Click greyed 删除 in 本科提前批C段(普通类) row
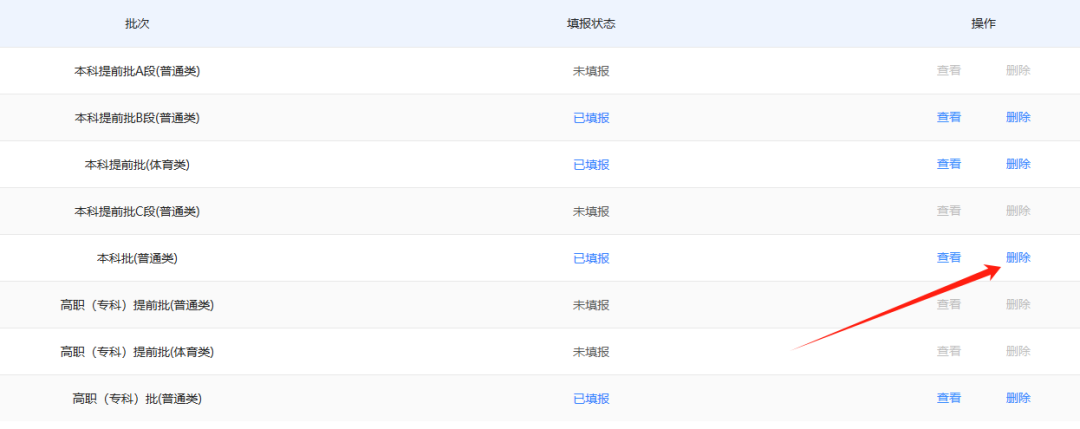1080x429 pixels. point(1018,211)
